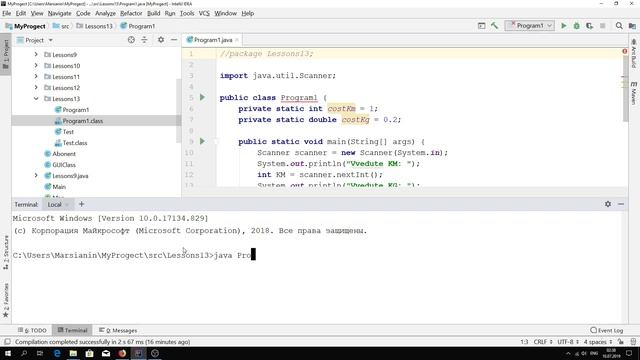Image resolution: width=640 pixels, height=360 pixels.
Task: Start debugging with the Debug bug icon
Action: coord(576,26)
